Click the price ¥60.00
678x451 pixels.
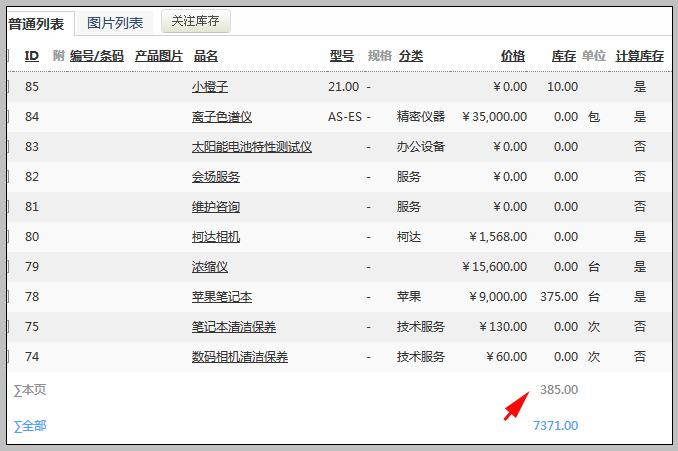coord(506,357)
